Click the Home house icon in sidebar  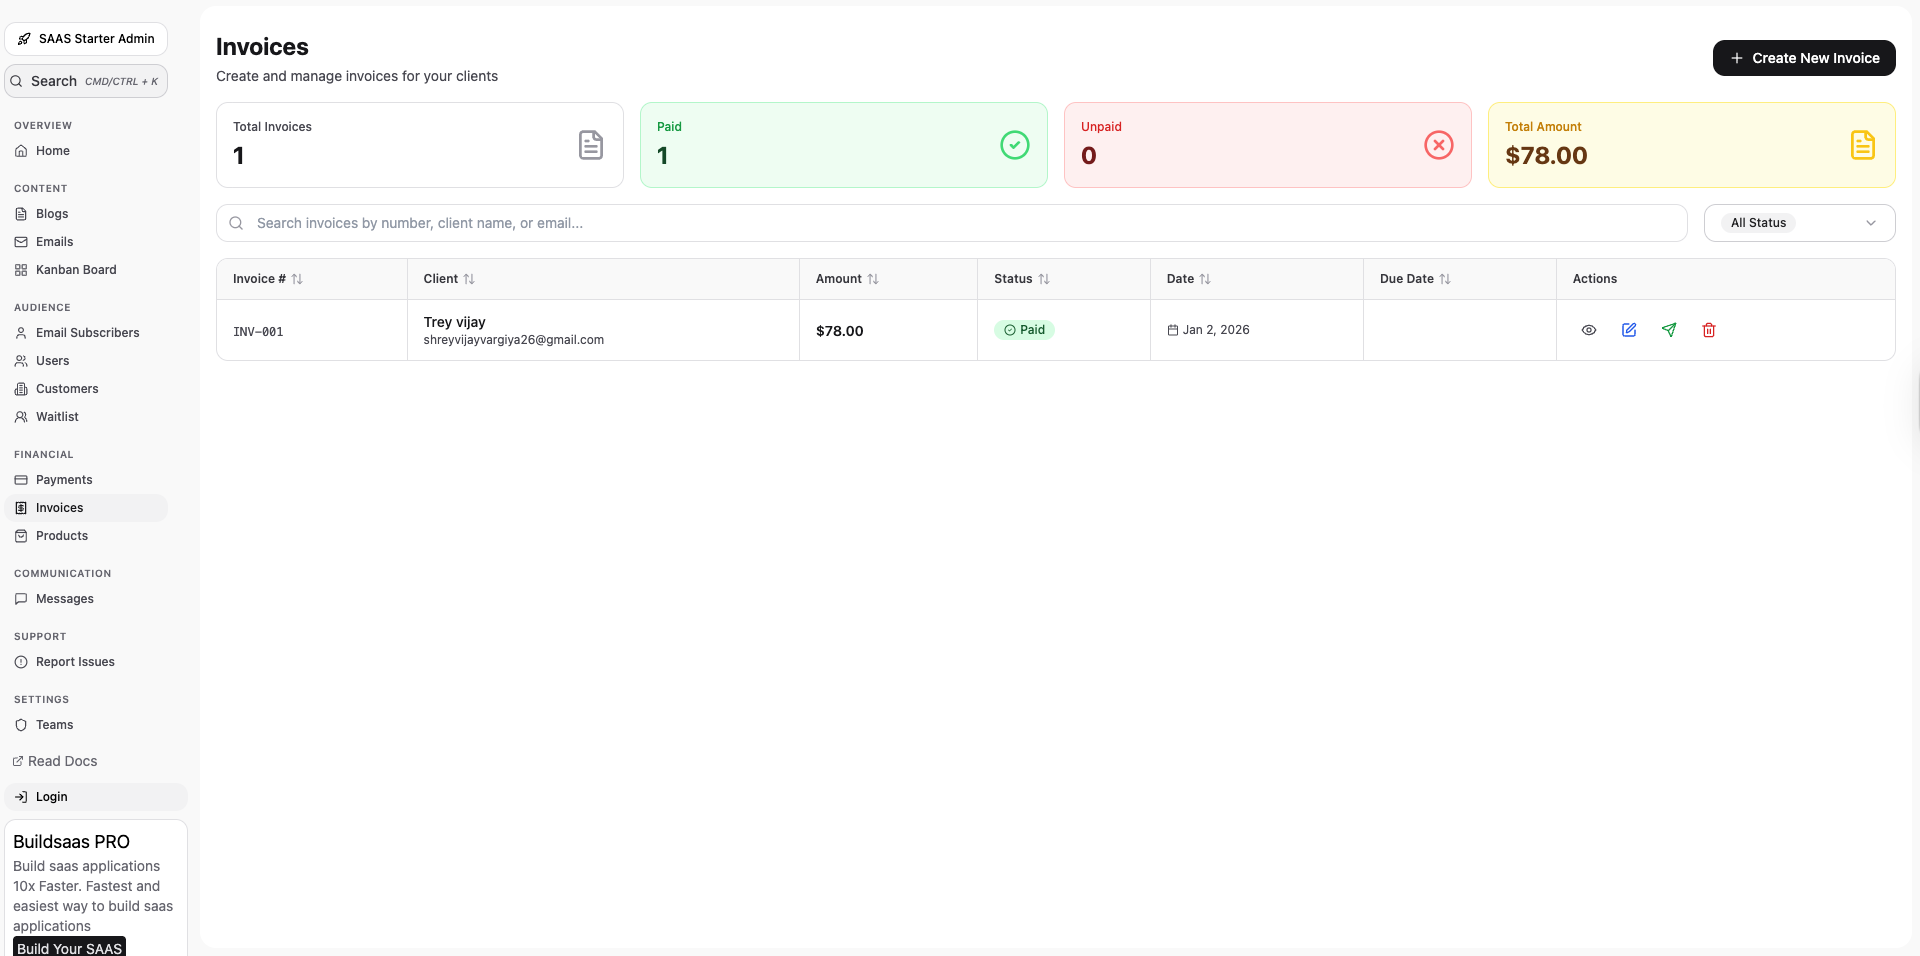click(21, 151)
